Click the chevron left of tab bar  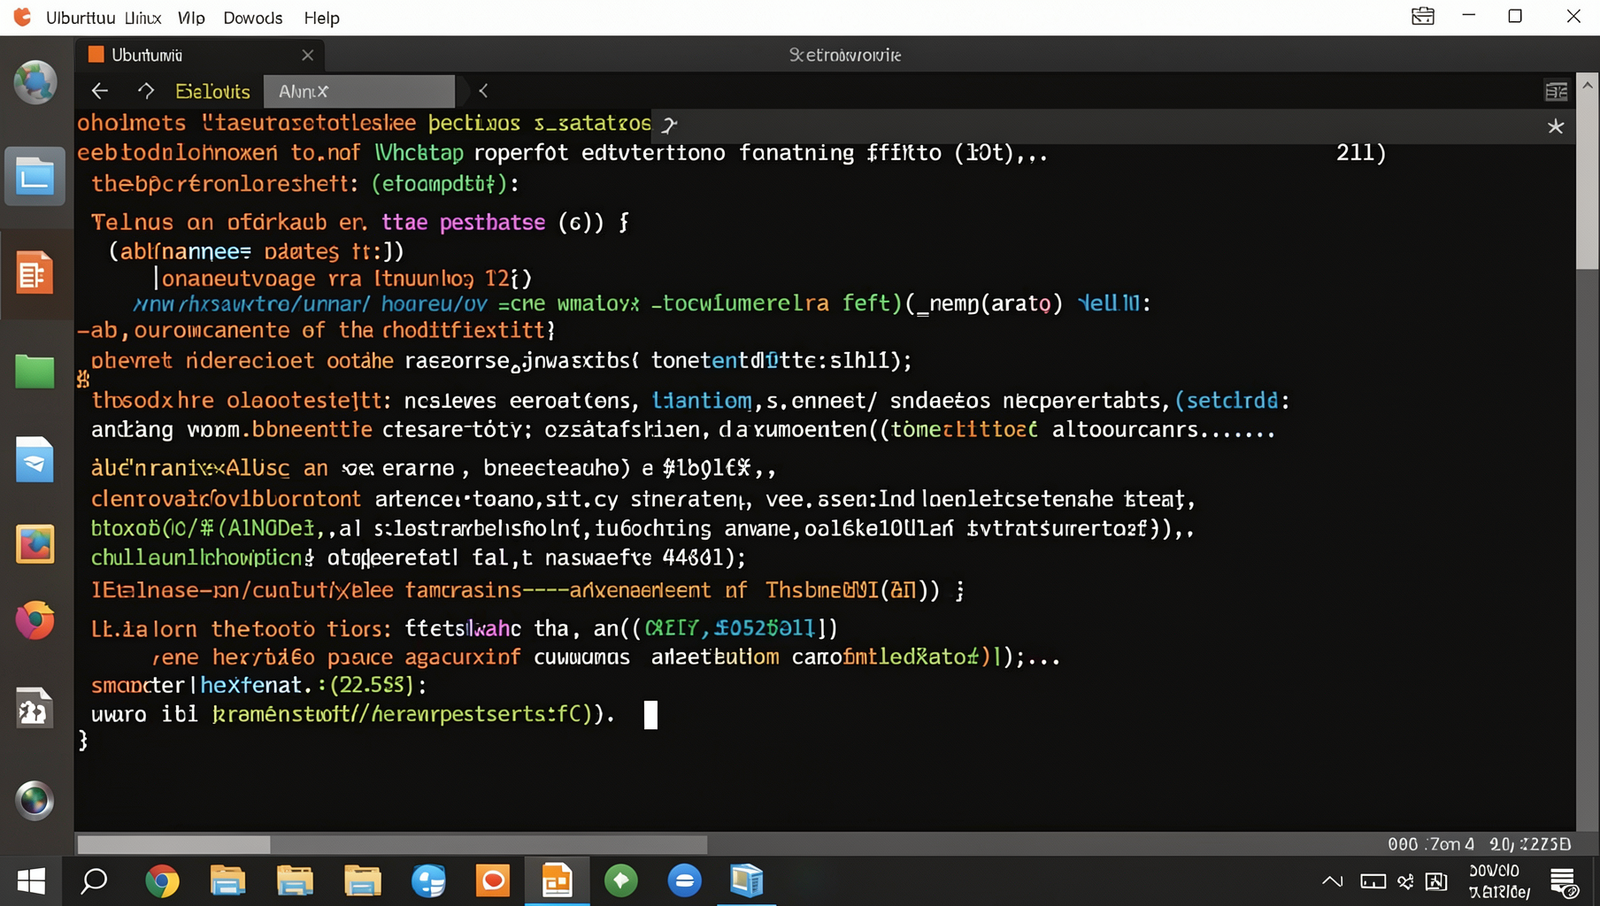[x=483, y=91]
